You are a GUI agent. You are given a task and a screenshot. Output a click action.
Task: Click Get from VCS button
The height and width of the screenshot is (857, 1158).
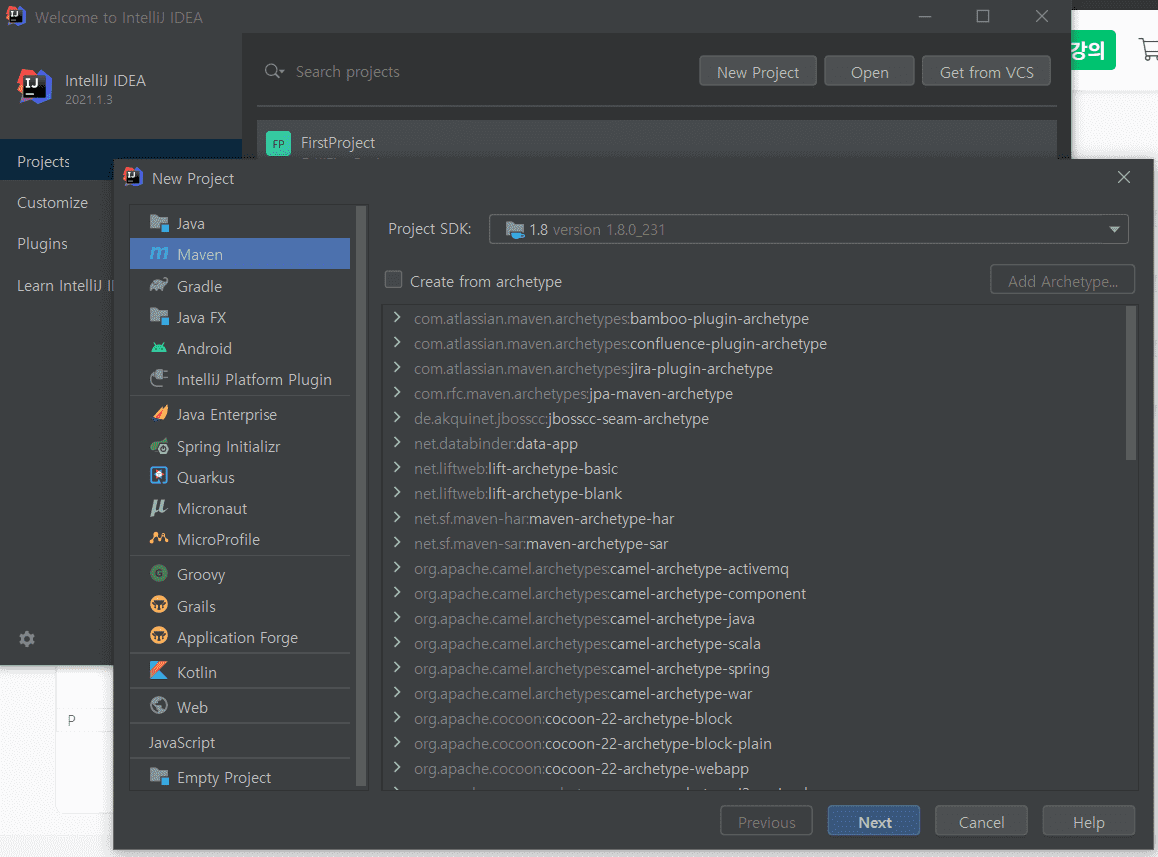click(986, 71)
